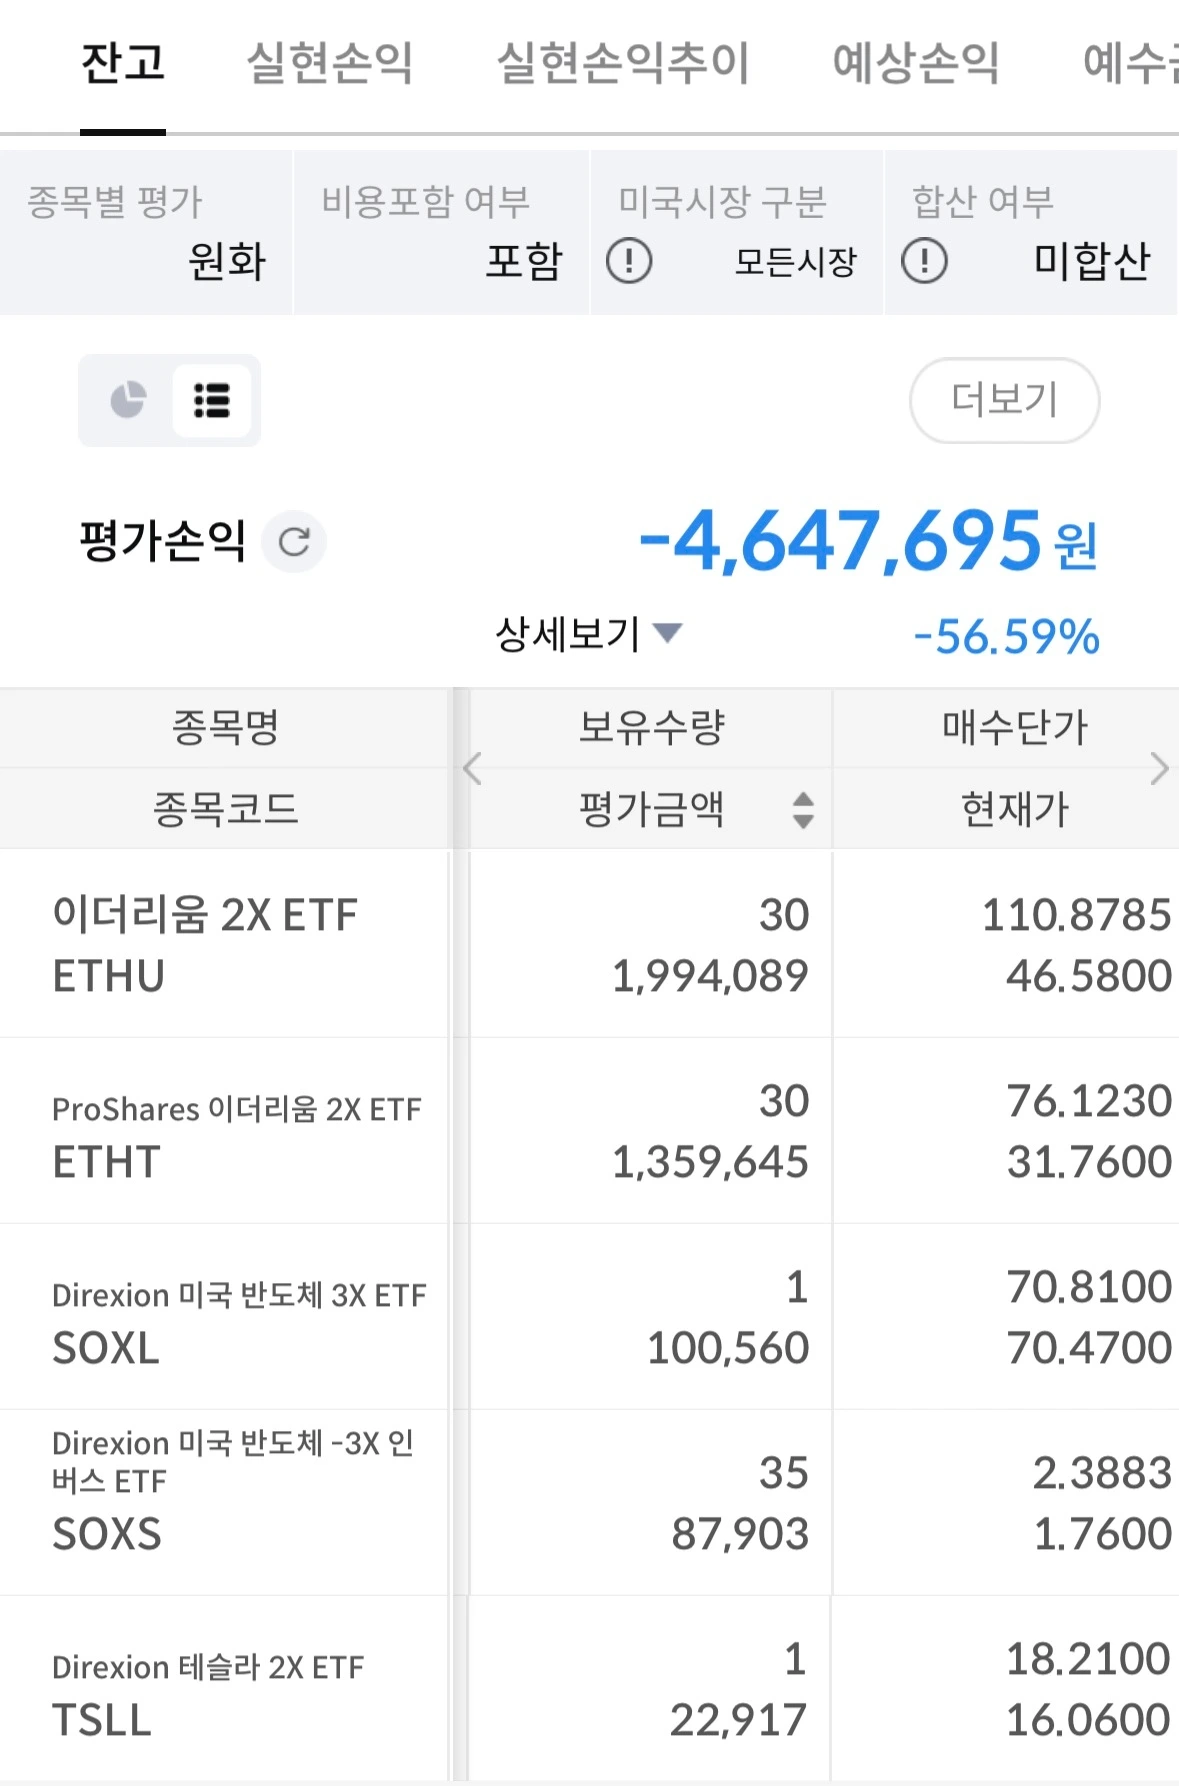Tap the ETHU ticker code

click(x=108, y=976)
